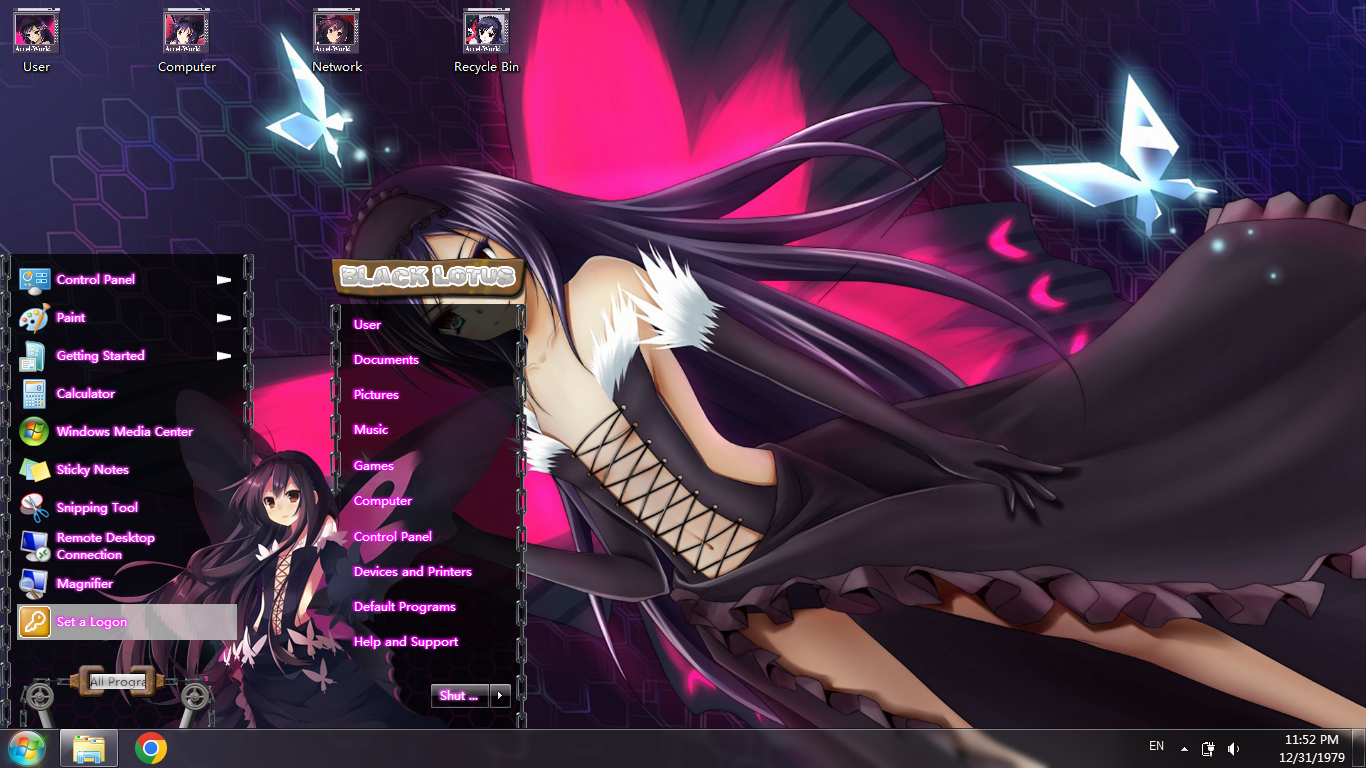Image resolution: width=1366 pixels, height=768 pixels.
Task: Click the EN language indicator
Action: click(1156, 746)
